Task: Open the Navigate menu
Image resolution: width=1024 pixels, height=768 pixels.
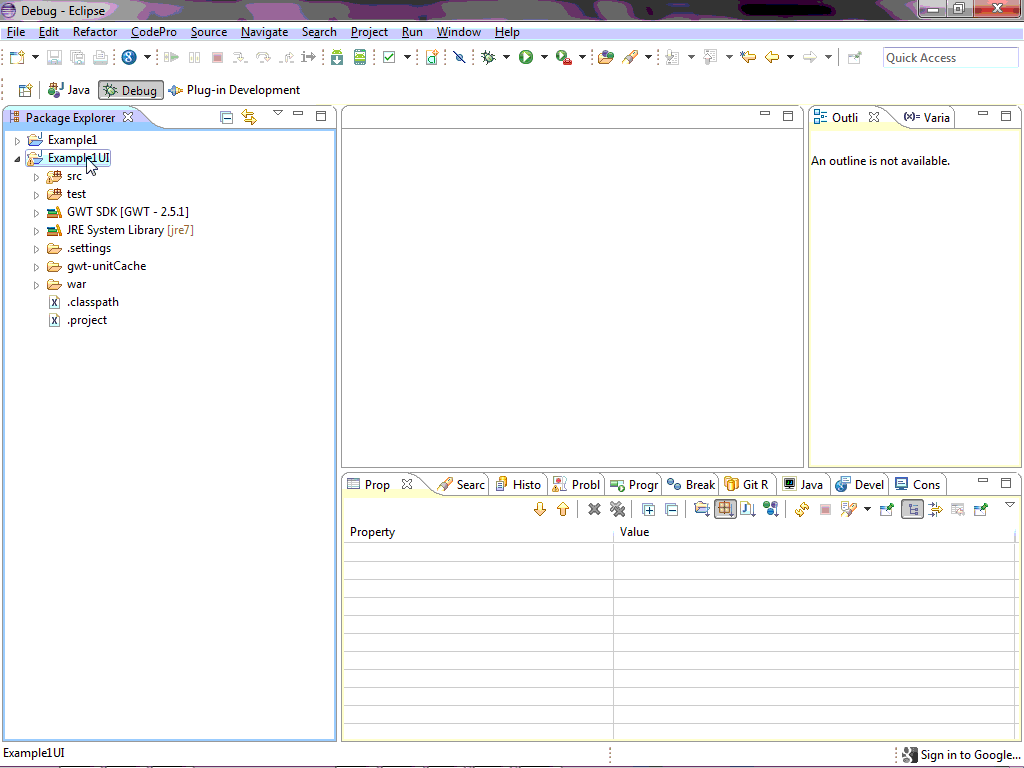Action: (x=264, y=32)
